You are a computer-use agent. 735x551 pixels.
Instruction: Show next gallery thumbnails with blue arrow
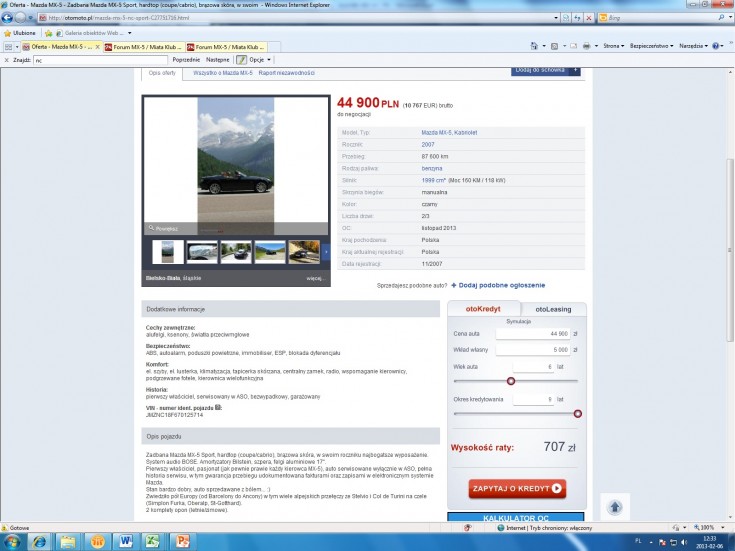click(x=326, y=252)
